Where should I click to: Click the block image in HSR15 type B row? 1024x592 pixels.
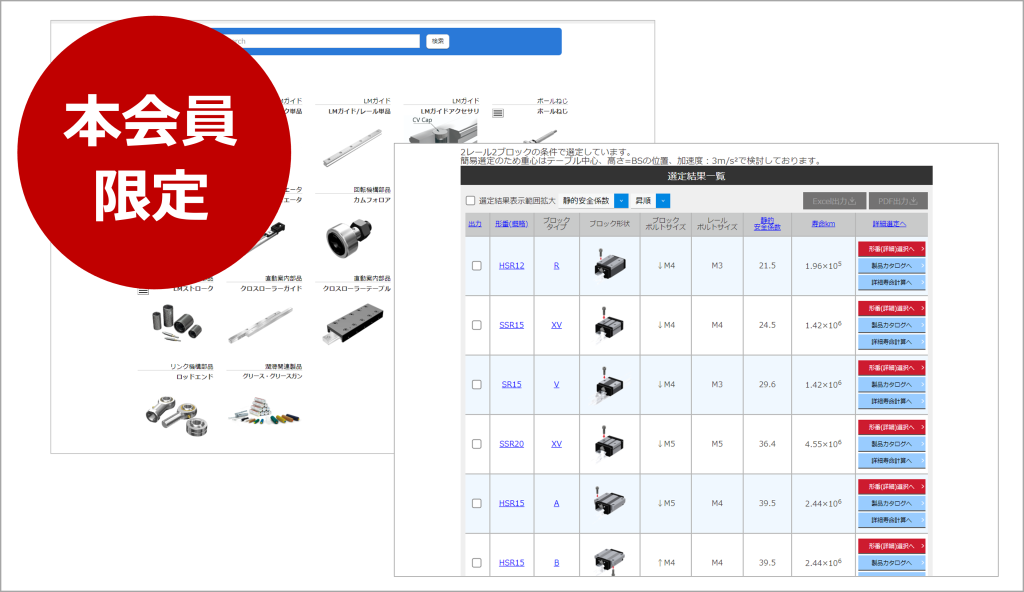pyautogui.click(x=609, y=561)
